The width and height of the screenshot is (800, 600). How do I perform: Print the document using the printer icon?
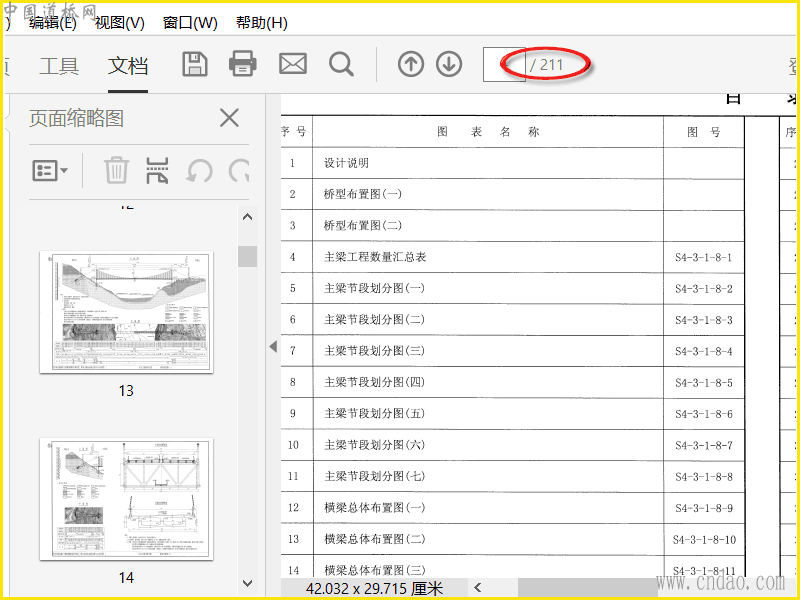[x=242, y=64]
